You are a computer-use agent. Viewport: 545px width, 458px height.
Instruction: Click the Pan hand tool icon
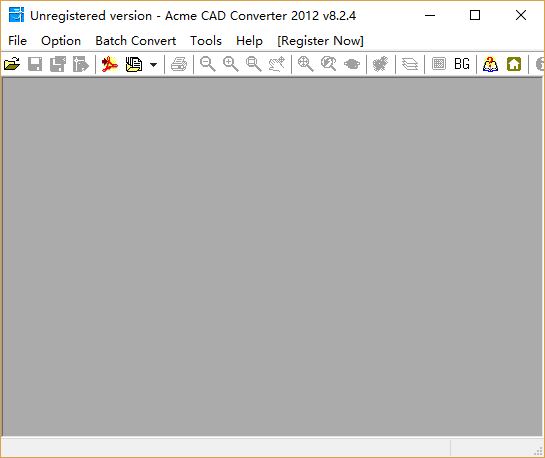277,64
